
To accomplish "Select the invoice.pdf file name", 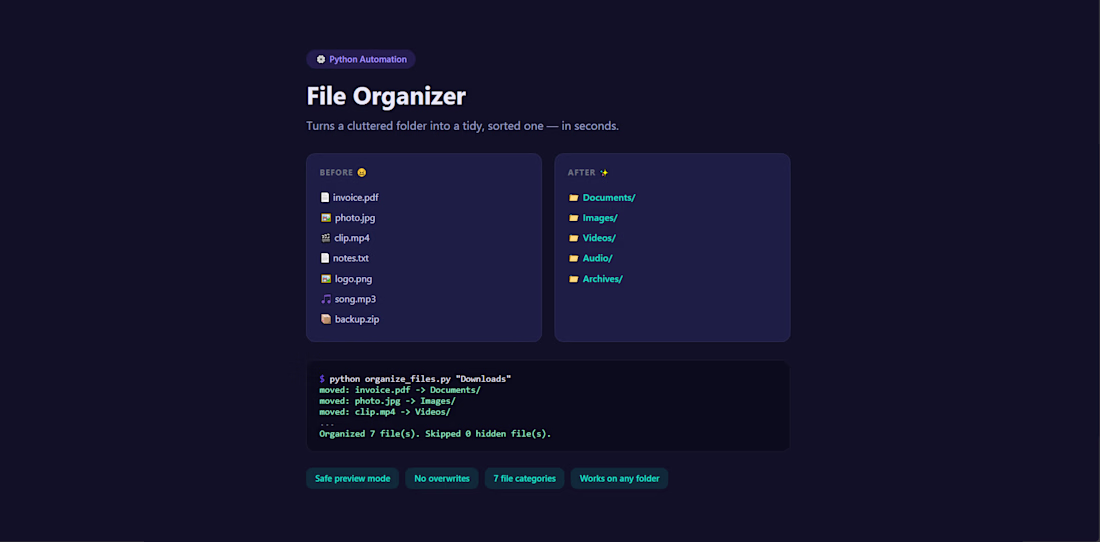I will 356,198.
